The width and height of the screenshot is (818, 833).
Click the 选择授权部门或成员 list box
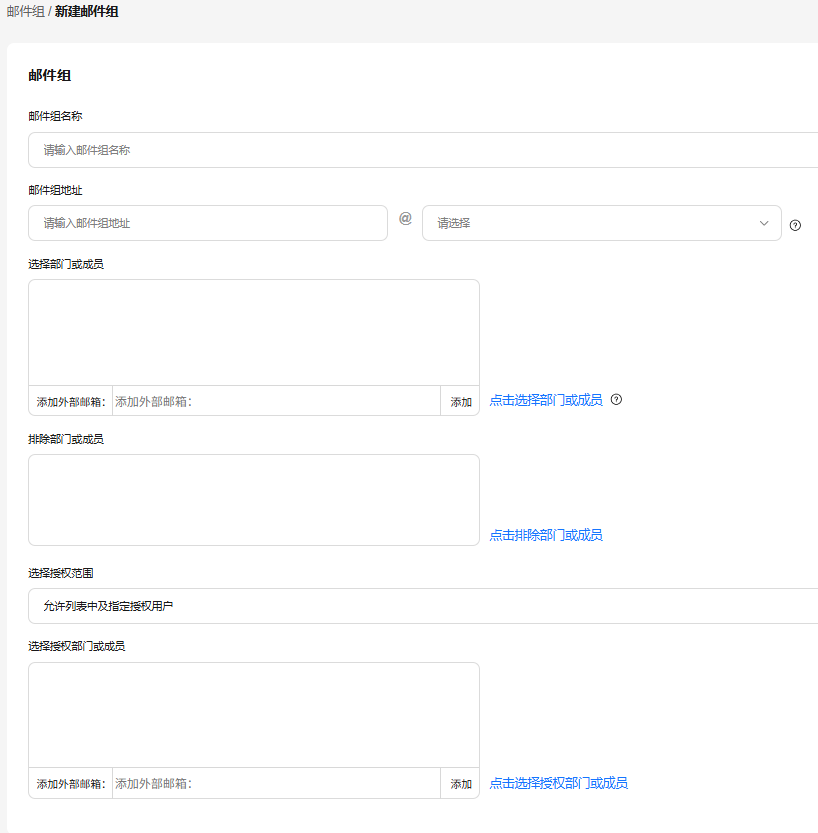[x=254, y=715]
